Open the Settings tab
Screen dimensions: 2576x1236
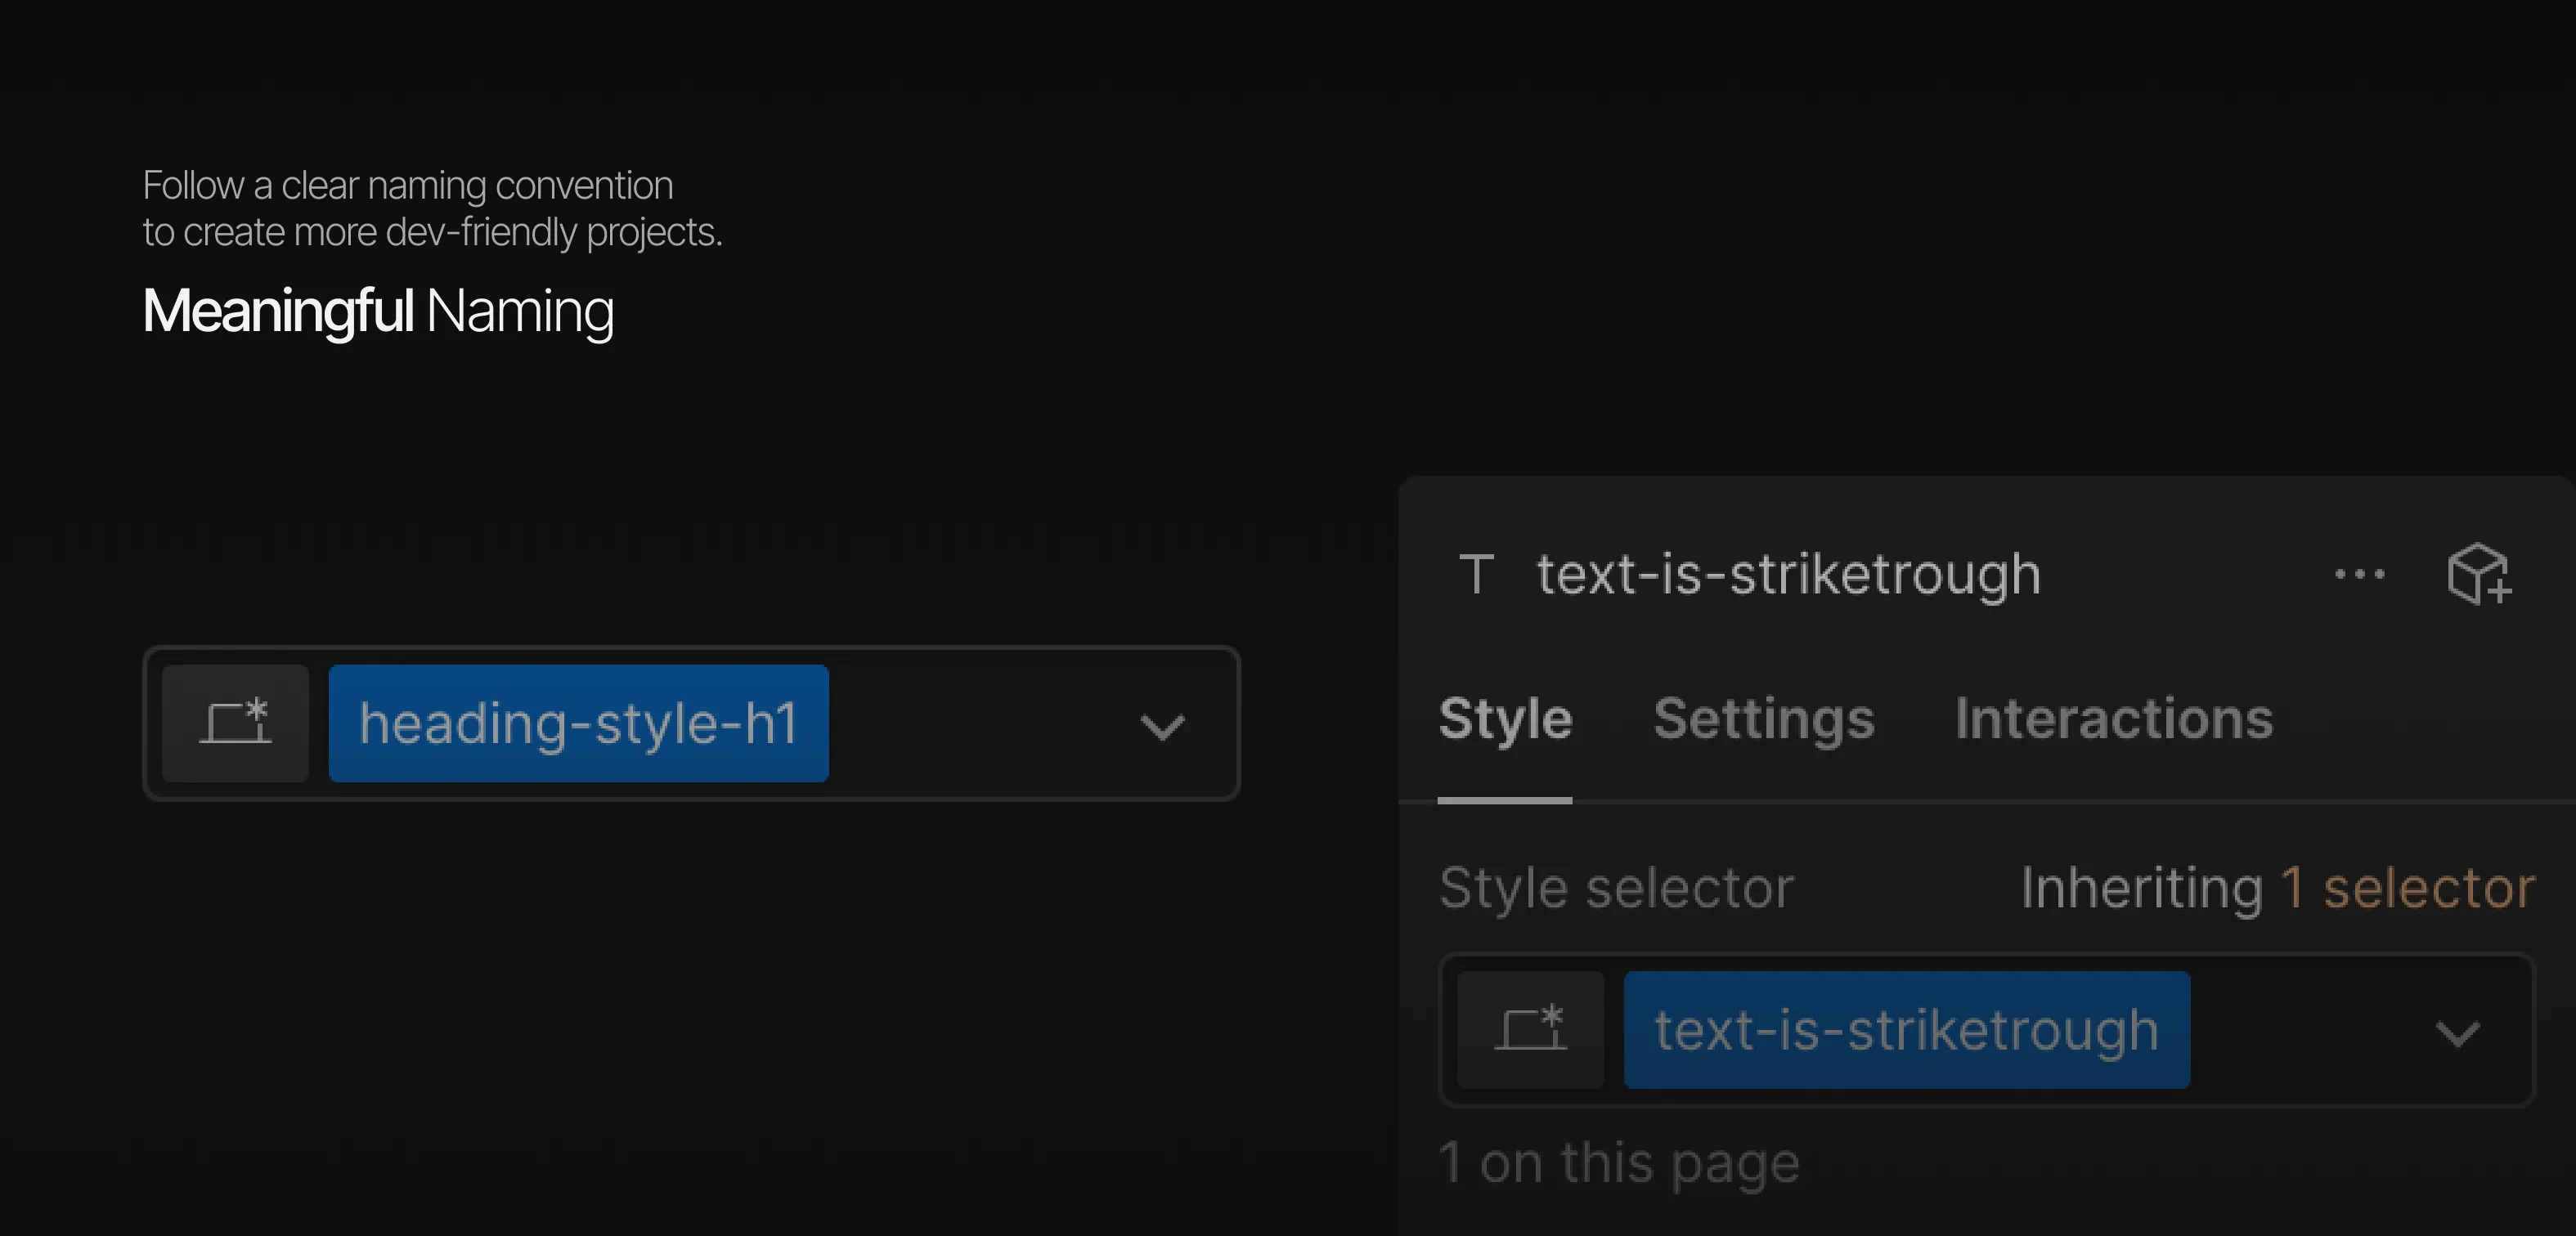tap(1763, 719)
